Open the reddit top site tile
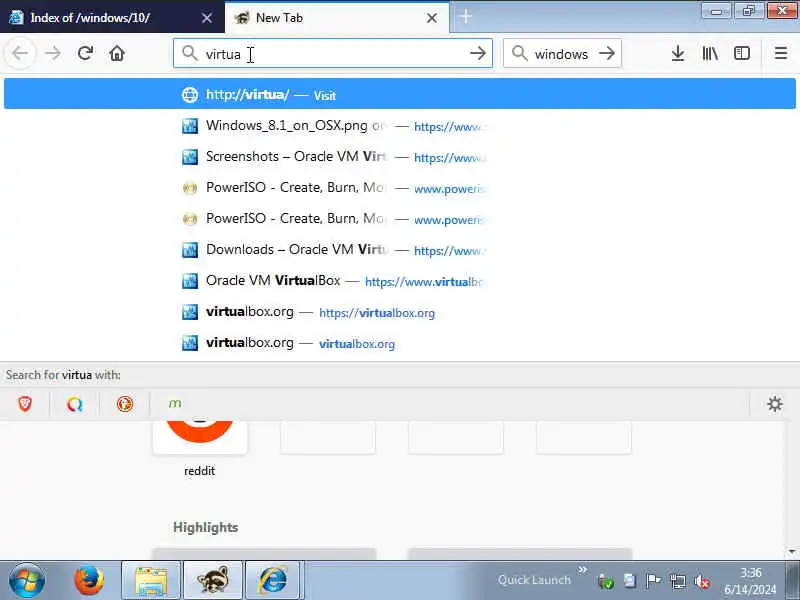Viewport: 800px width, 600px height. (199, 449)
